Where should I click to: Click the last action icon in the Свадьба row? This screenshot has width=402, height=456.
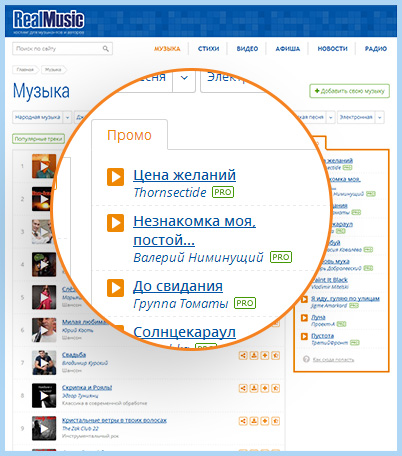click(275, 355)
